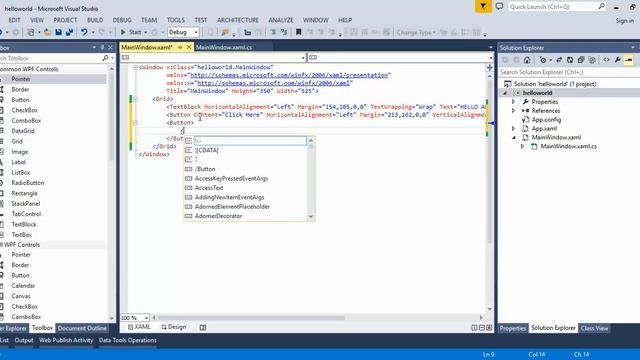This screenshot has width=640, height=360.
Task: Click the Undo arrow icon
Action: tap(84, 32)
